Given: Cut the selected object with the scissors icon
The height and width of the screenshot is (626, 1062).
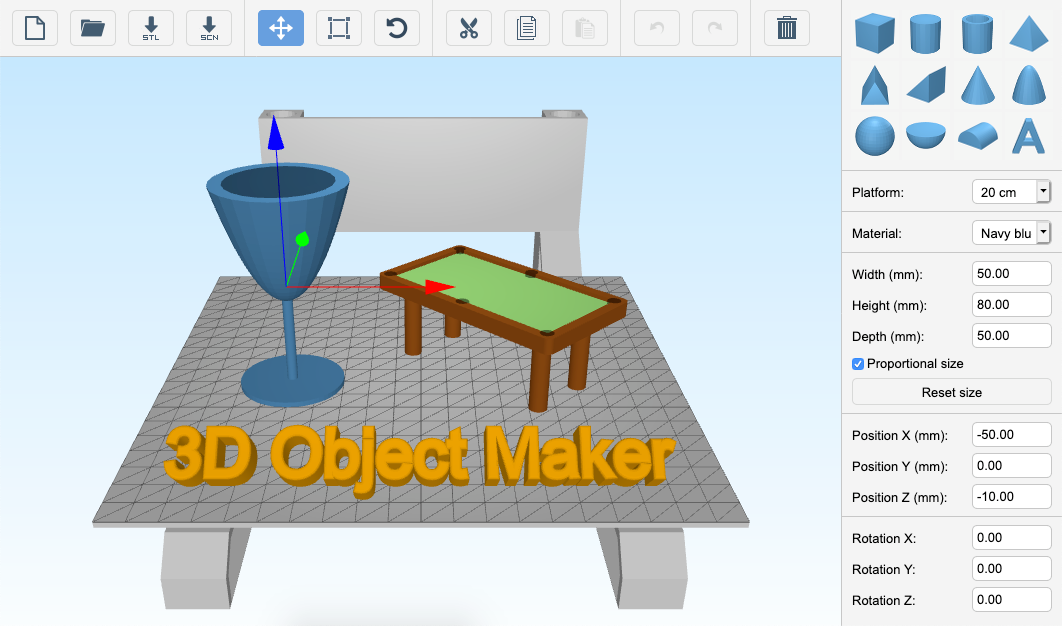Looking at the screenshot, I should pos(468,28).
